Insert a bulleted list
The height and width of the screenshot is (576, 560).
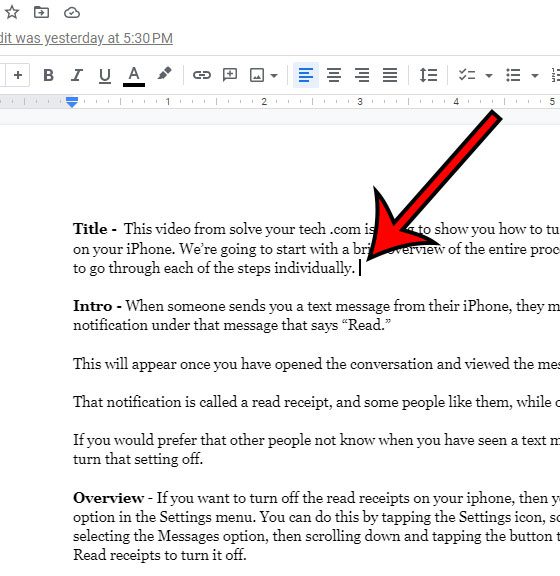[x=513, y=75]
